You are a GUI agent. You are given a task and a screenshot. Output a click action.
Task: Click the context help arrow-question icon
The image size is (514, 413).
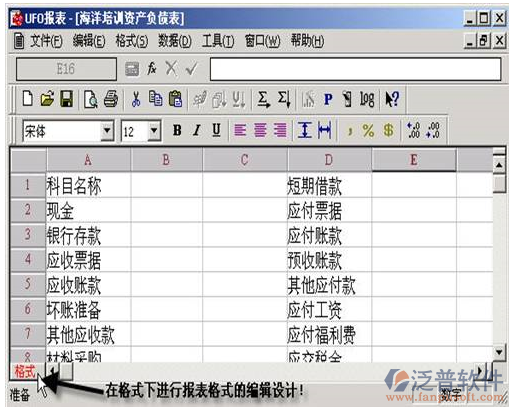[x=392, y=99]
